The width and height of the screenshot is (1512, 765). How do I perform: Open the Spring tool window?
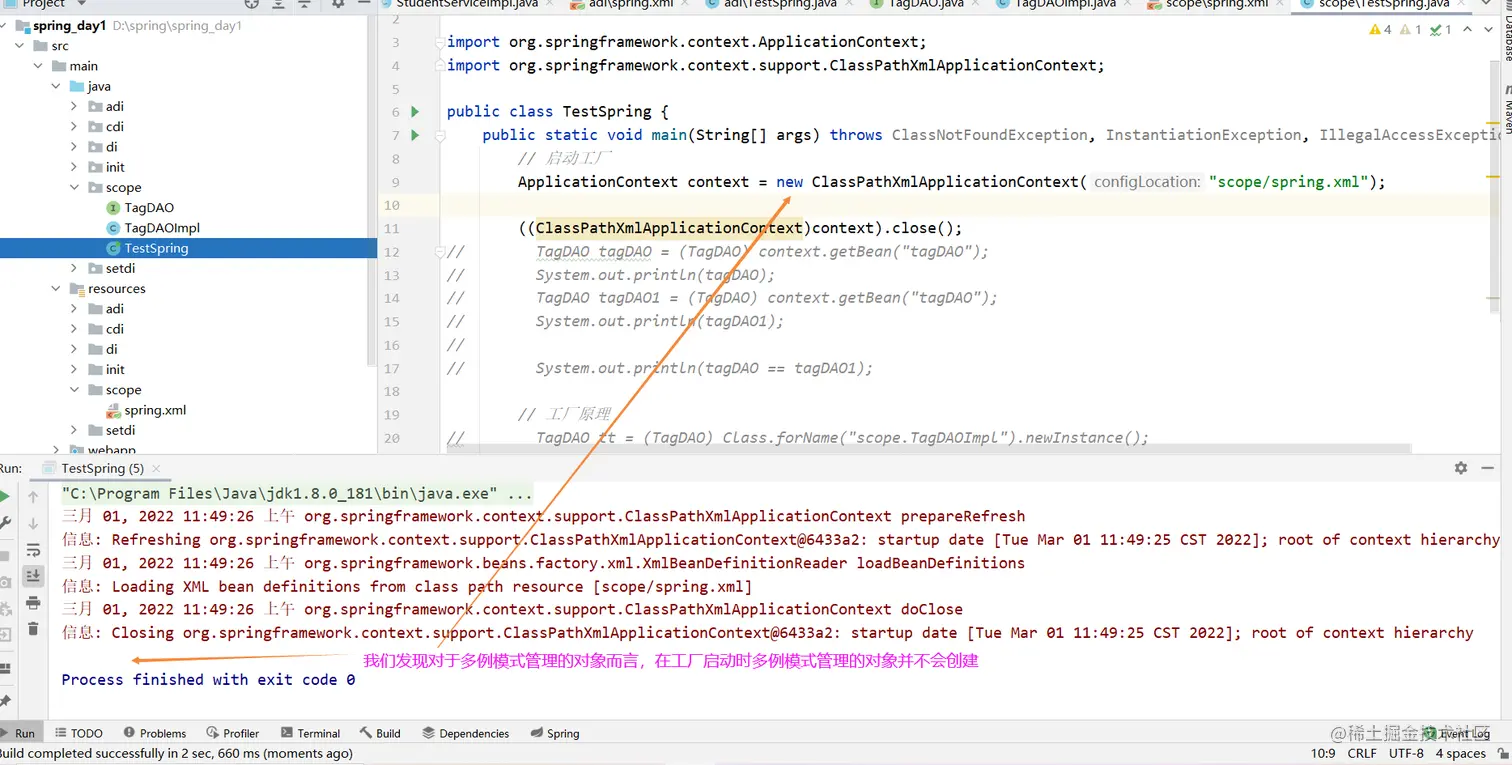pos(554,733)
